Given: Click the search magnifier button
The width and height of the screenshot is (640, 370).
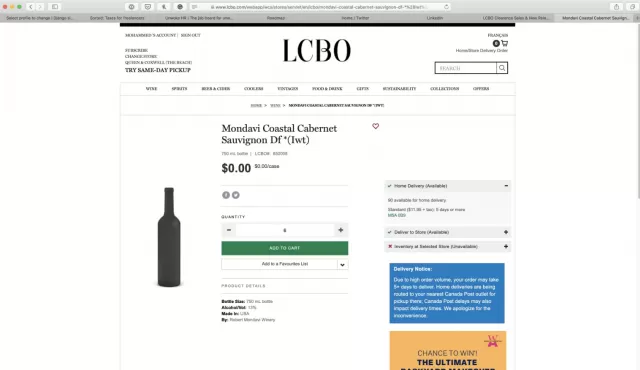Looking at the screenshot, I should click(x=502, y=68).
